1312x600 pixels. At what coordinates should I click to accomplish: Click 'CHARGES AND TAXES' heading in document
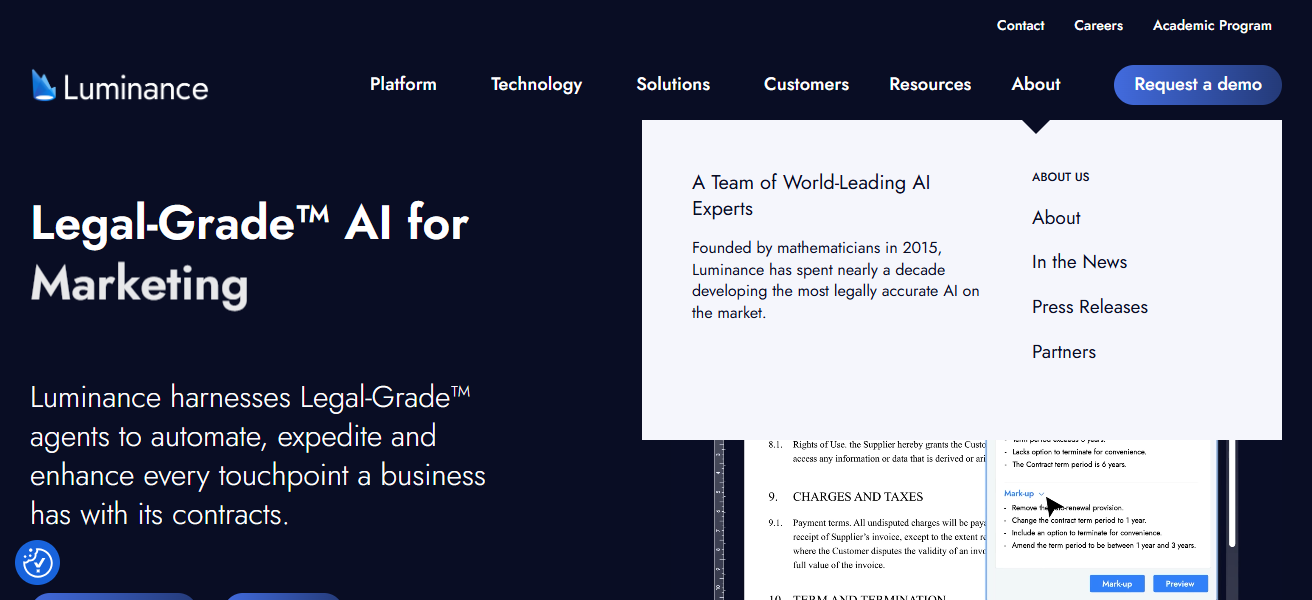tap(858, 497)
